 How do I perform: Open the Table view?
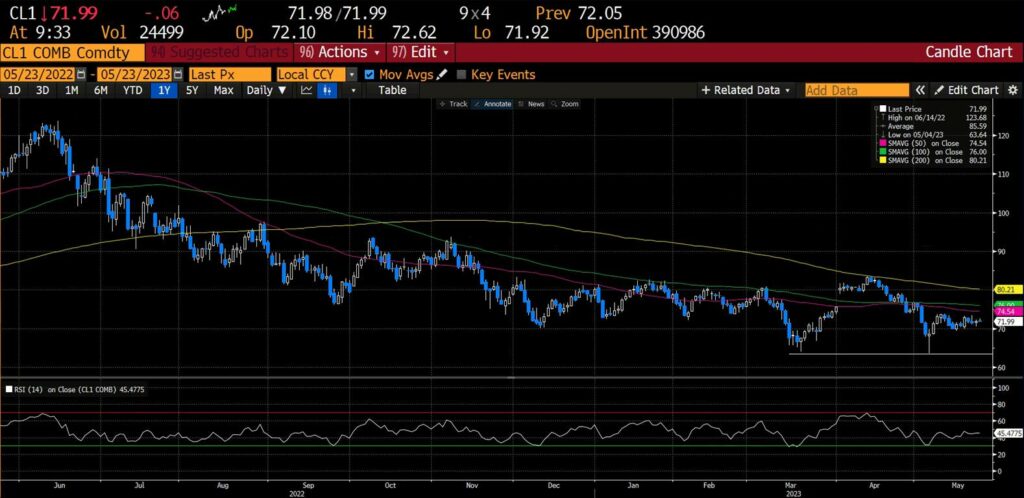[392, 91]
